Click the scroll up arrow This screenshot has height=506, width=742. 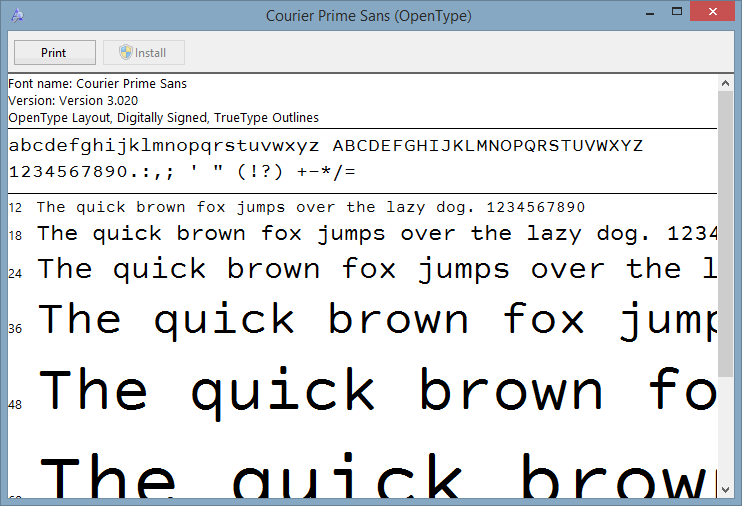725,83
